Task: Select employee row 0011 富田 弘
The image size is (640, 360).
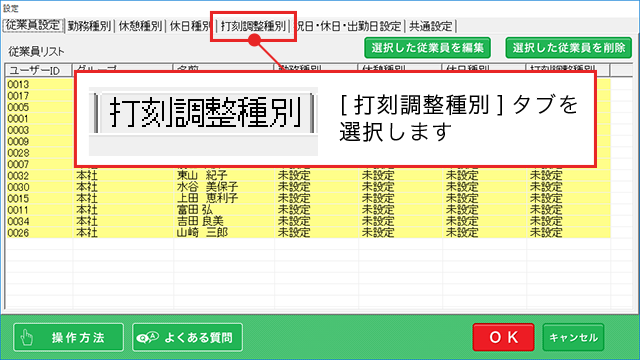Action: point(308,210)
